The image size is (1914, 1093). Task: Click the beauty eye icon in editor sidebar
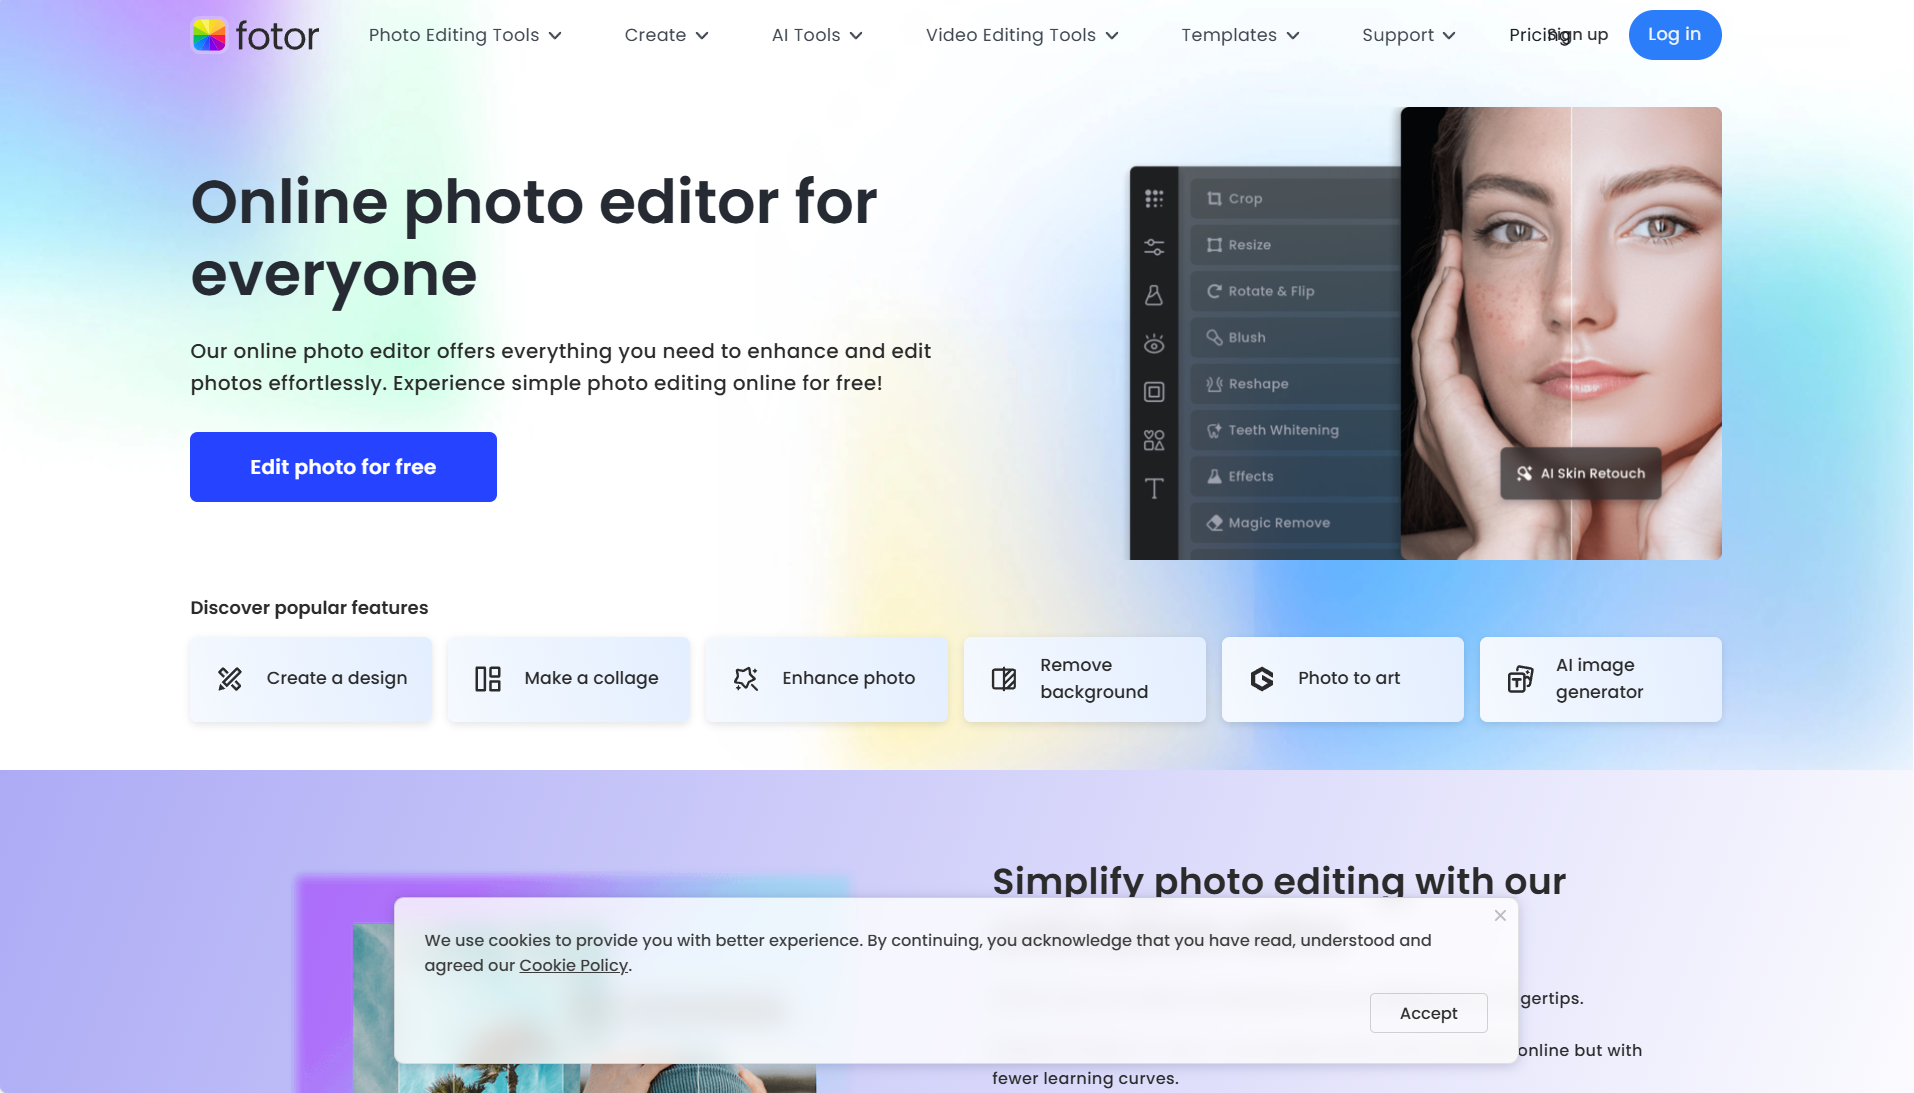click(1154, 343)
